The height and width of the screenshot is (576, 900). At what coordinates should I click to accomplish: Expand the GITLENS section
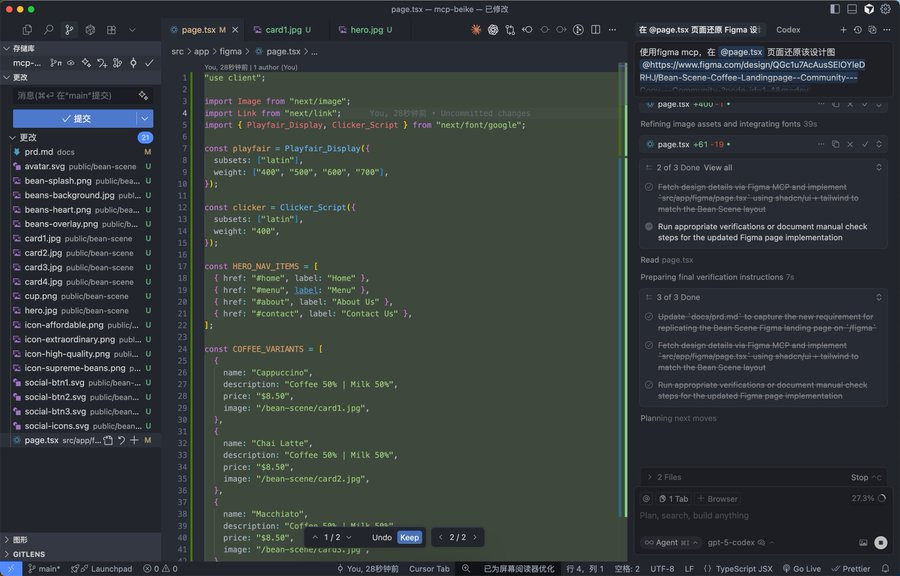[27, 553]
